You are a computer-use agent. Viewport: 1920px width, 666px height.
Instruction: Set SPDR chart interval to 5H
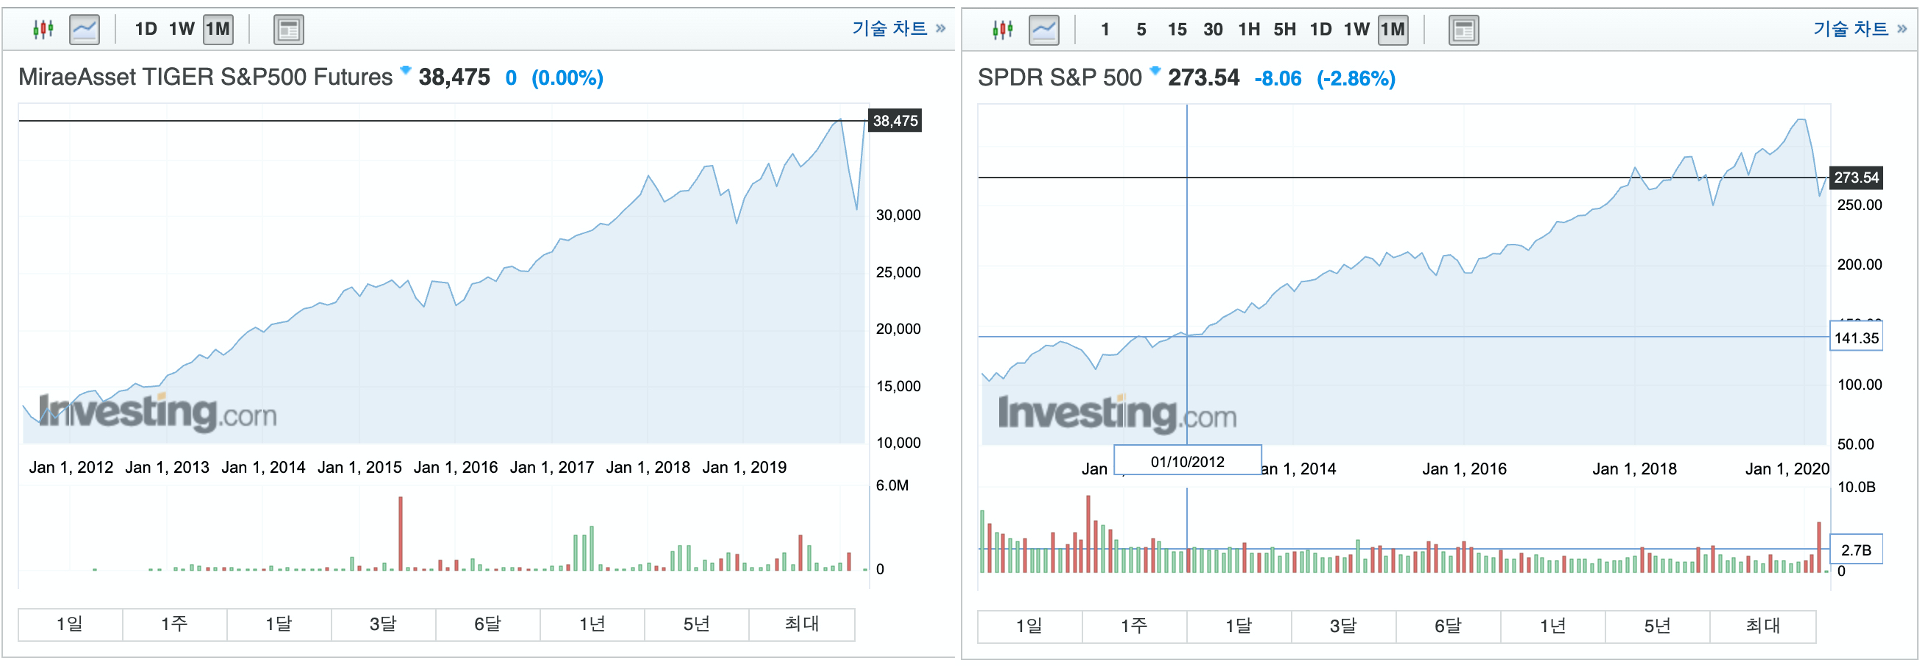click(1285, 30)
